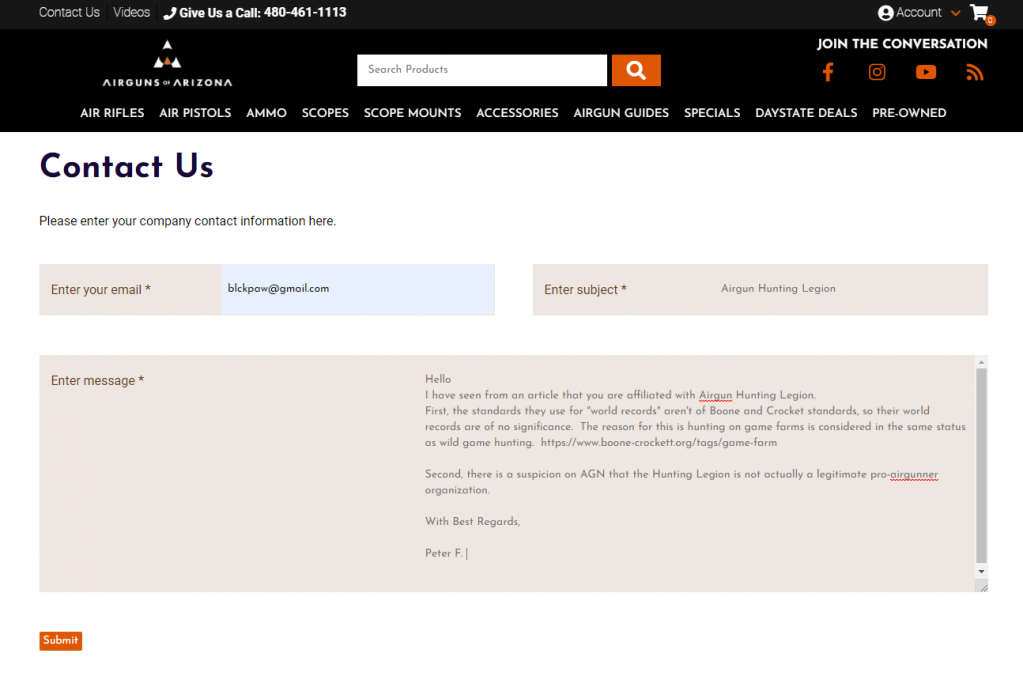Open the Contact Us top link
Viewport: 1023px width, 676px height.
[69, 12]
